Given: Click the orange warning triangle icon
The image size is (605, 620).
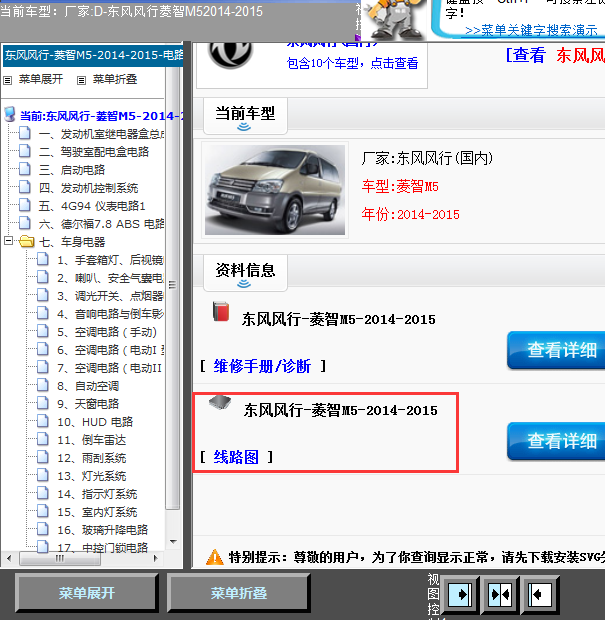Looking at the screenshot, I should tap(215, 557).
